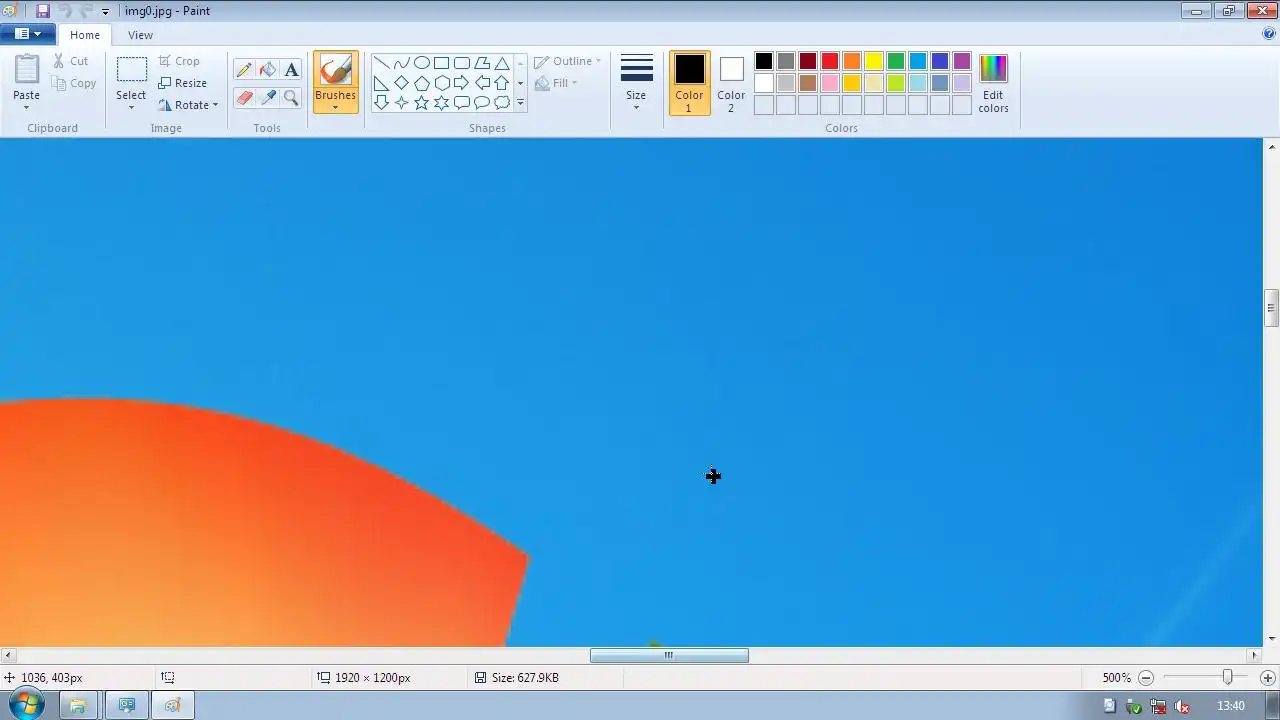Click the zoom slider handle
Viewport: 1280px width, 720px height.
coord(1227,678)
